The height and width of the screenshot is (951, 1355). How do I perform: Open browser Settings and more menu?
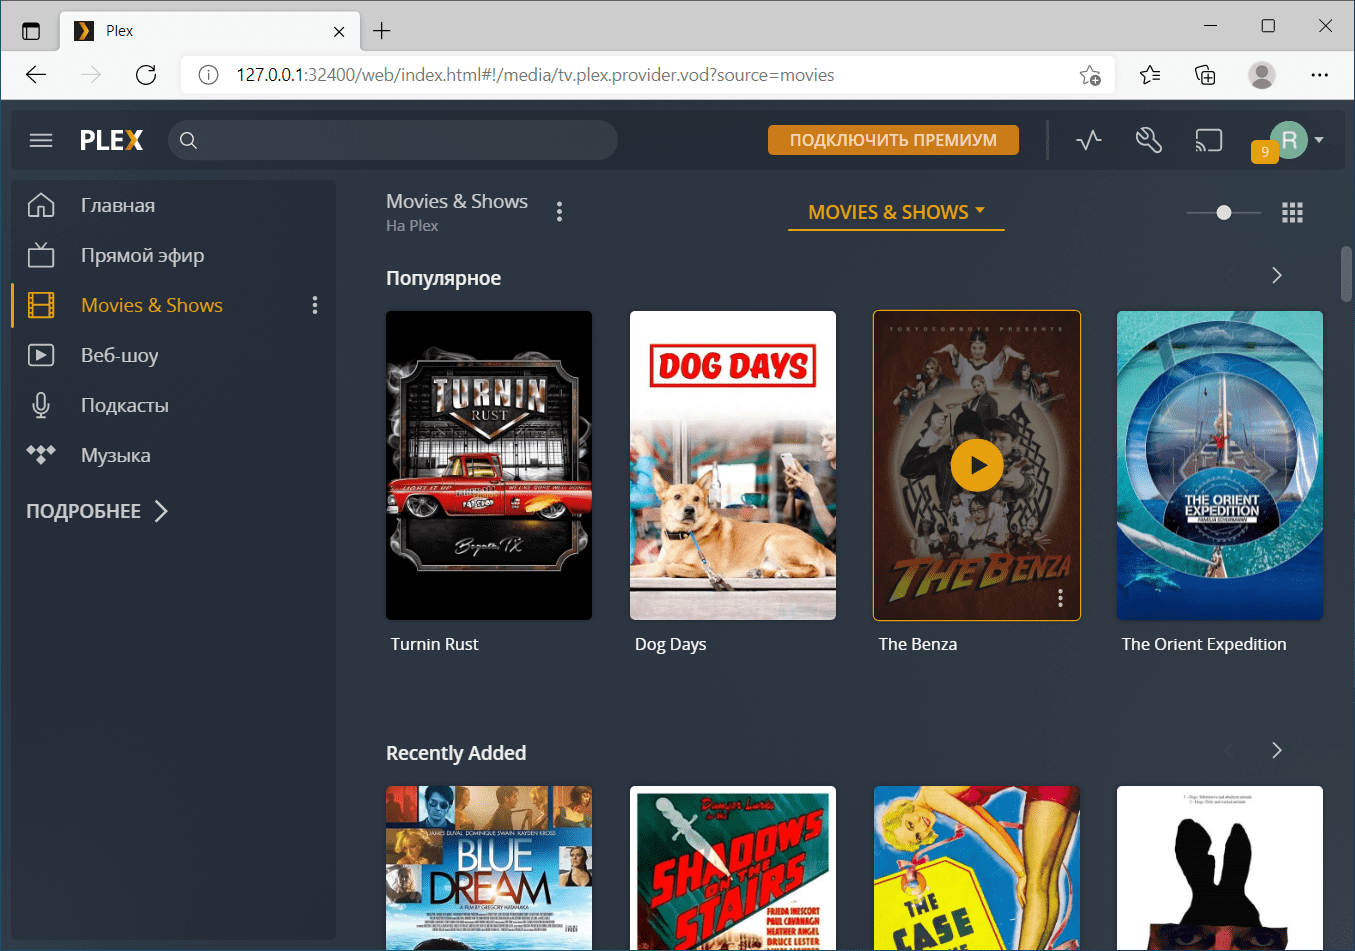pyautogui.click(x=1320, y=75)
